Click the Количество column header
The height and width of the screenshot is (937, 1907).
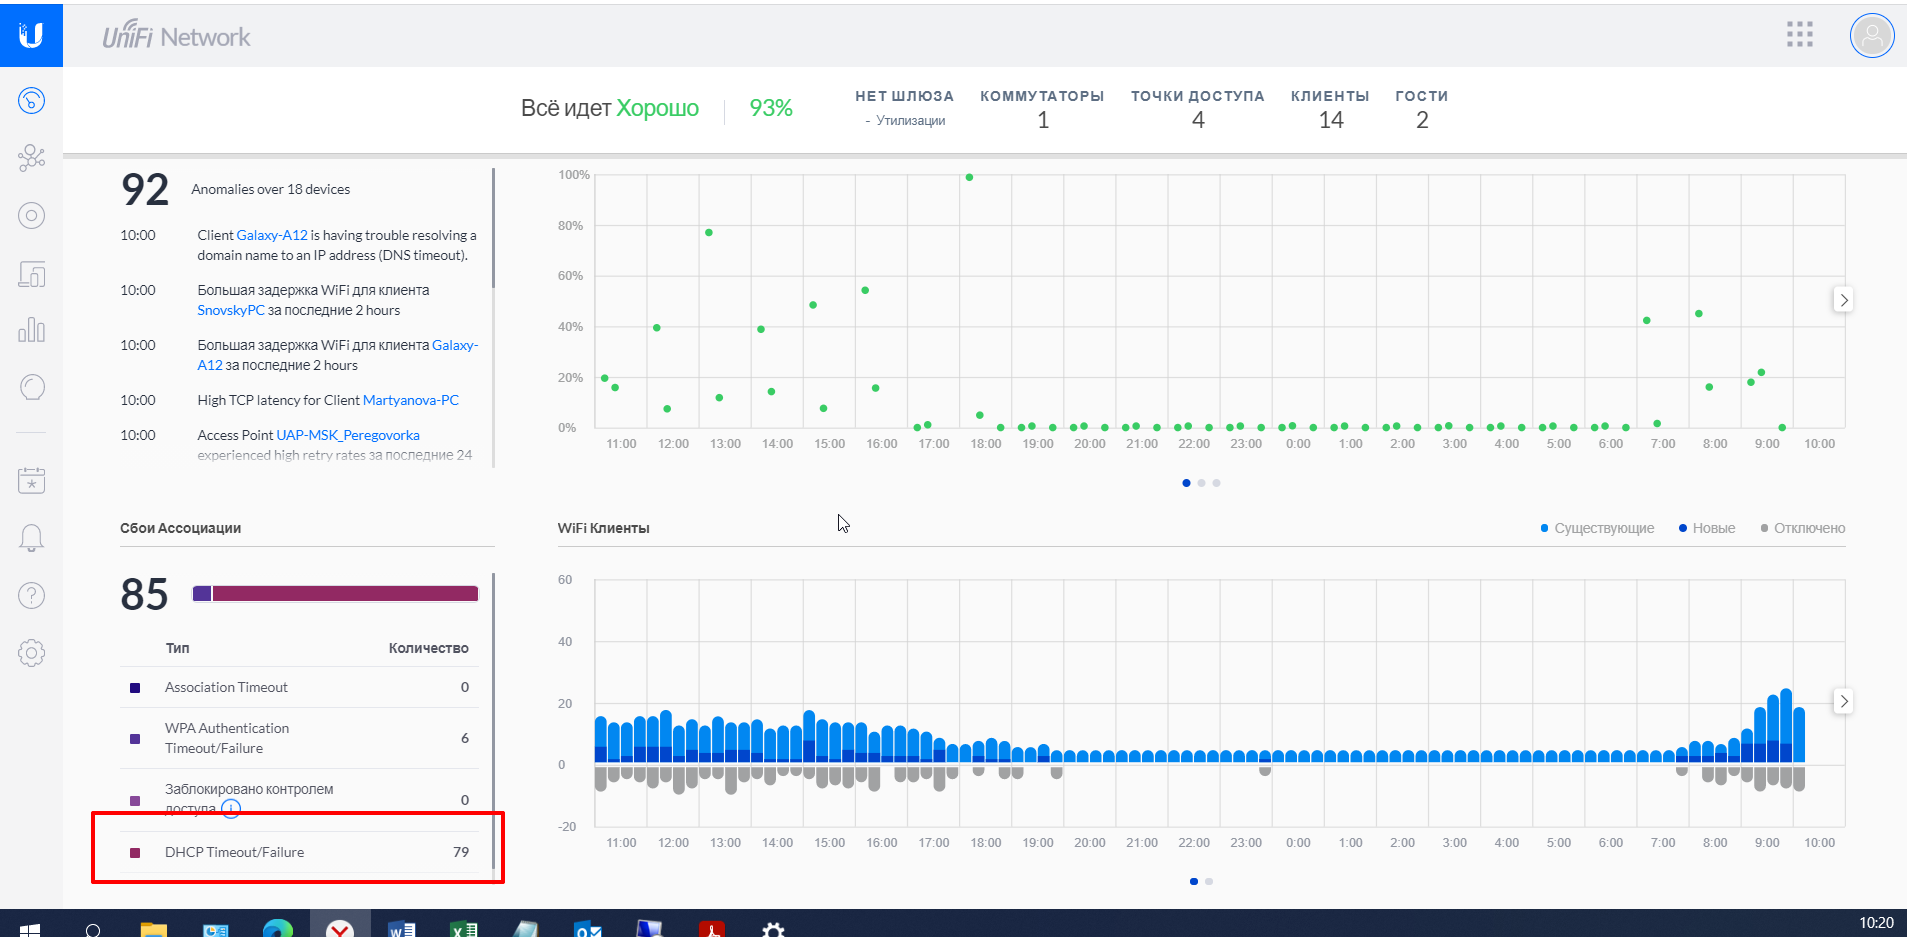(428, 648)
